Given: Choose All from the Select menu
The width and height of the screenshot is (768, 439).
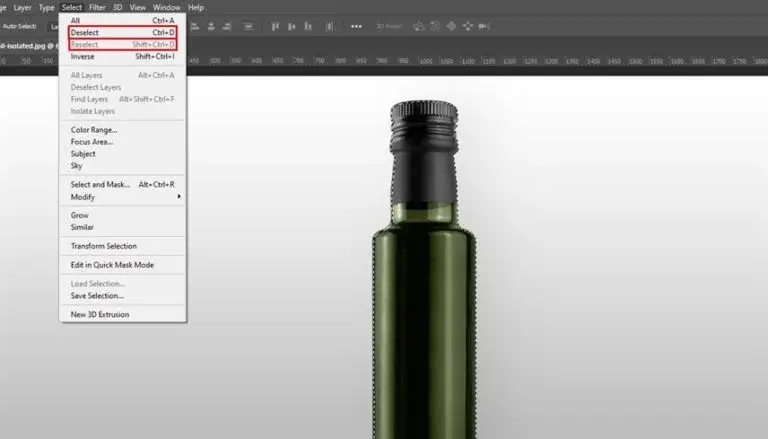Looking at the screenshot, I should pyautogui.click(x=122, y=21).
